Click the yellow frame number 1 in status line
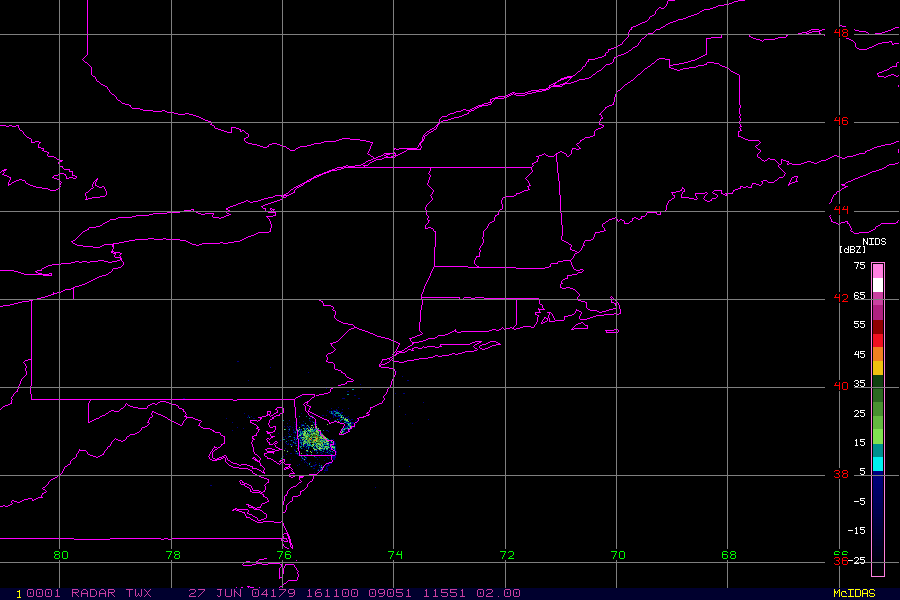This screenshot has height=600, width=900. pos(19,594)
